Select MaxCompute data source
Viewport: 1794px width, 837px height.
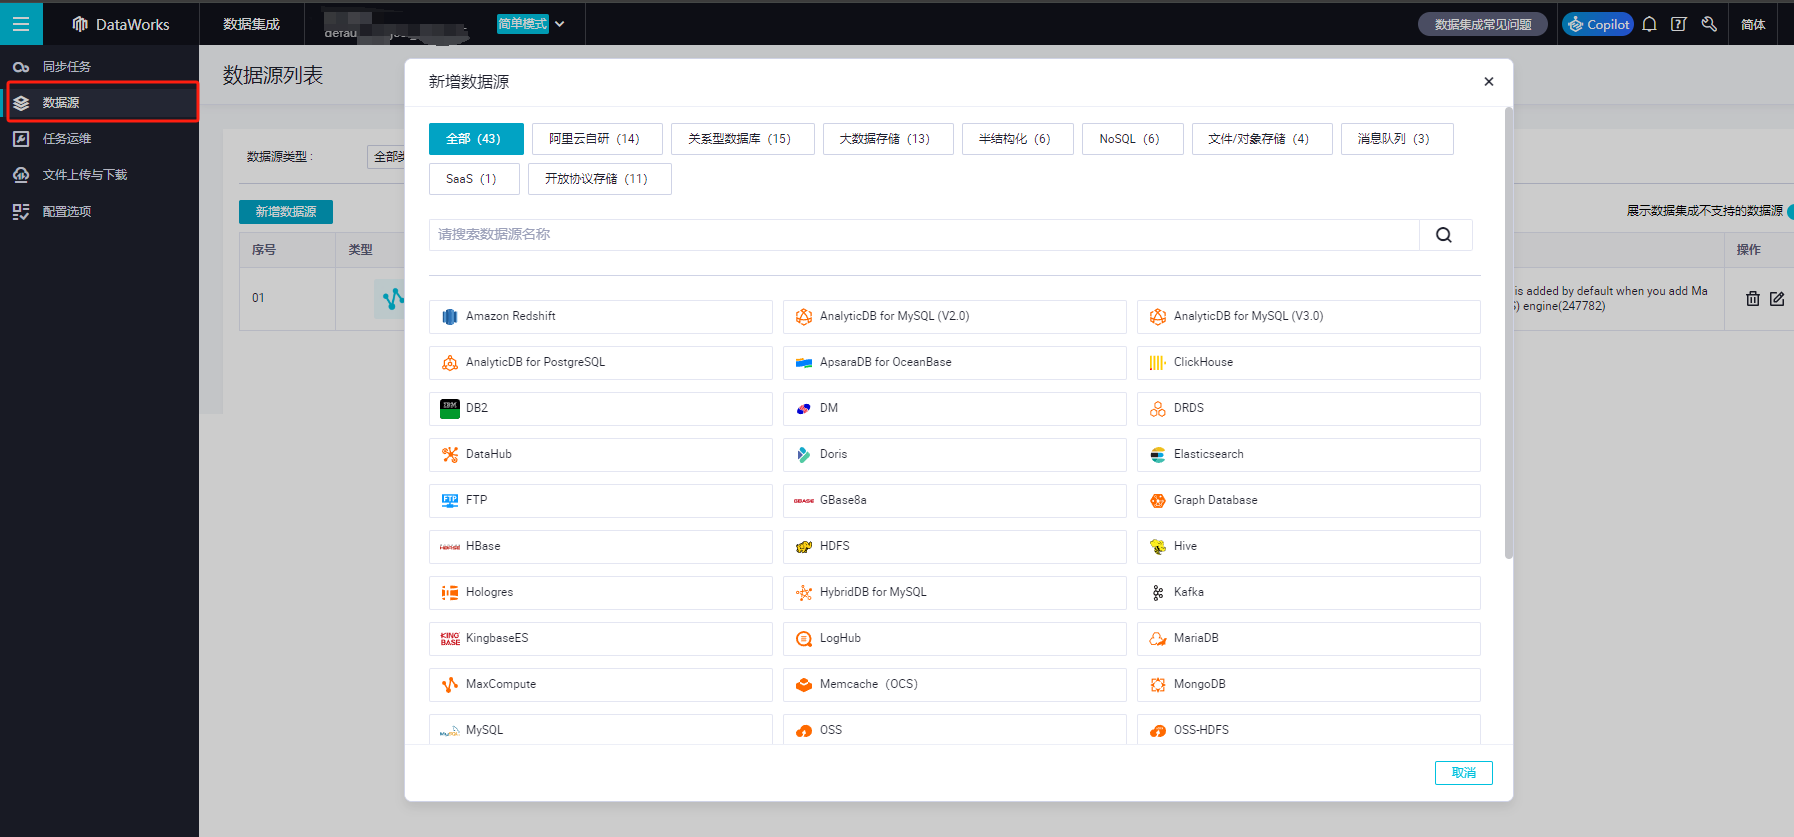pos(601,685)
